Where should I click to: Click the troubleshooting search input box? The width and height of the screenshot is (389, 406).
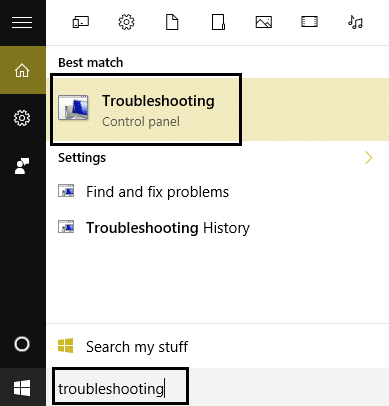(120, 387)
